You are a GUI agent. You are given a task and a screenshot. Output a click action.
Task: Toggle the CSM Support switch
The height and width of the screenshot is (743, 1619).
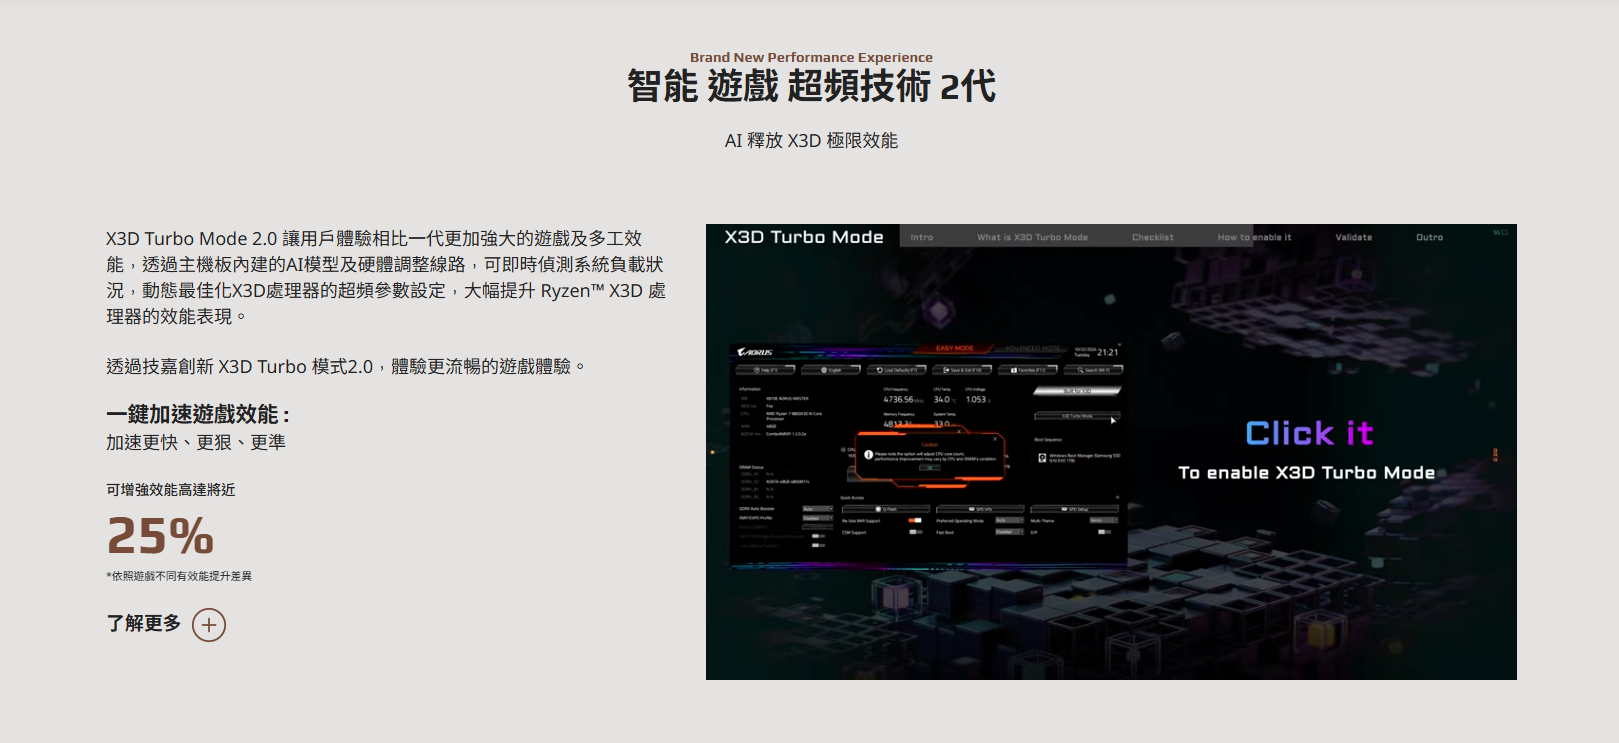pyautogui.click(x=915, y=532)
